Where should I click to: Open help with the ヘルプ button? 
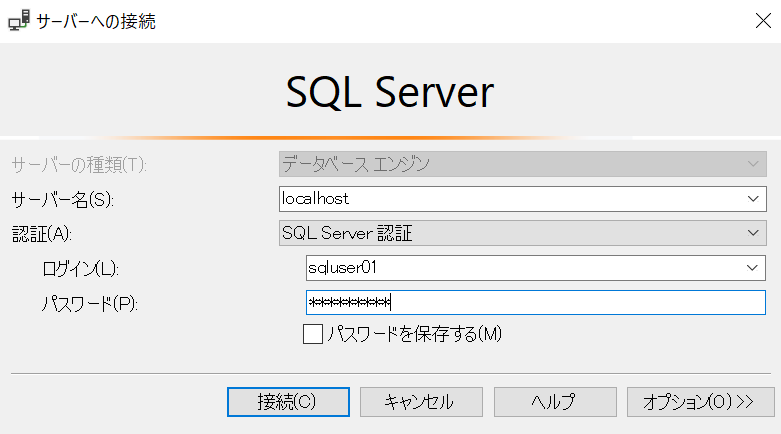tap(555, 402)
